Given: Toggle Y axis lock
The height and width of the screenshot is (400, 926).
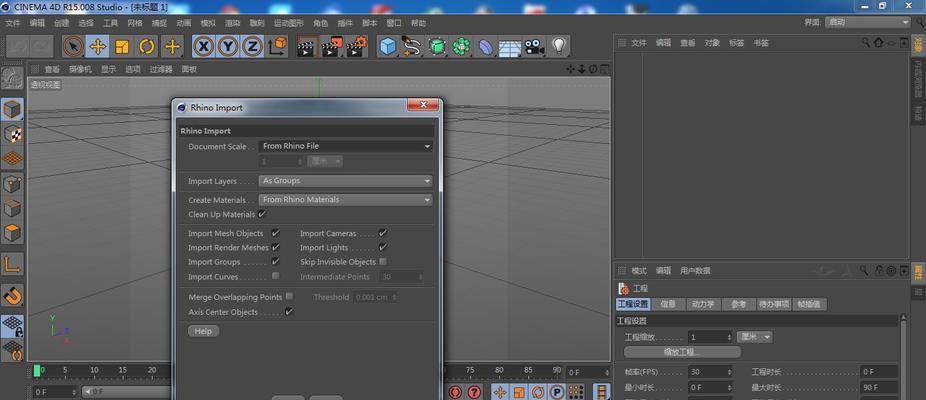Looking at the screenshot, I should 228,46.
